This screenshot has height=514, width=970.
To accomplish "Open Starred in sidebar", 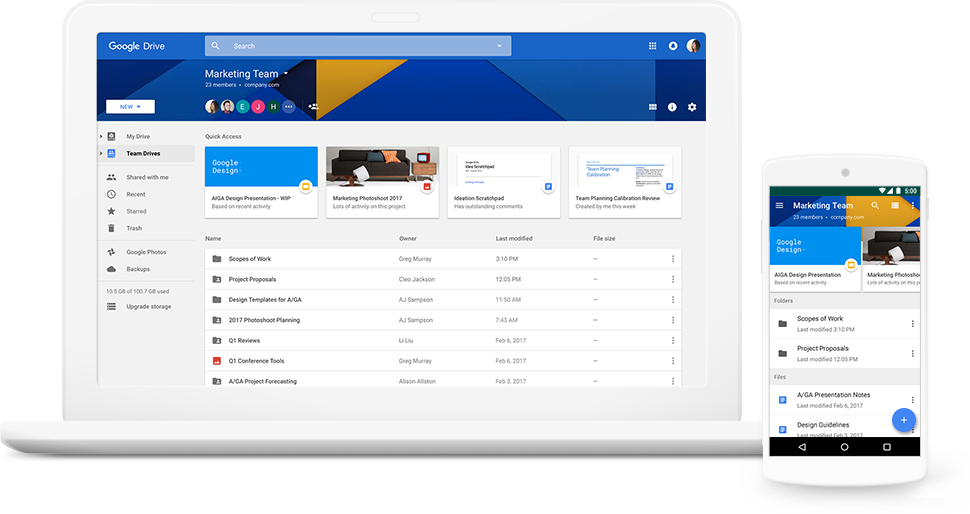I will (x=136, y=211).
